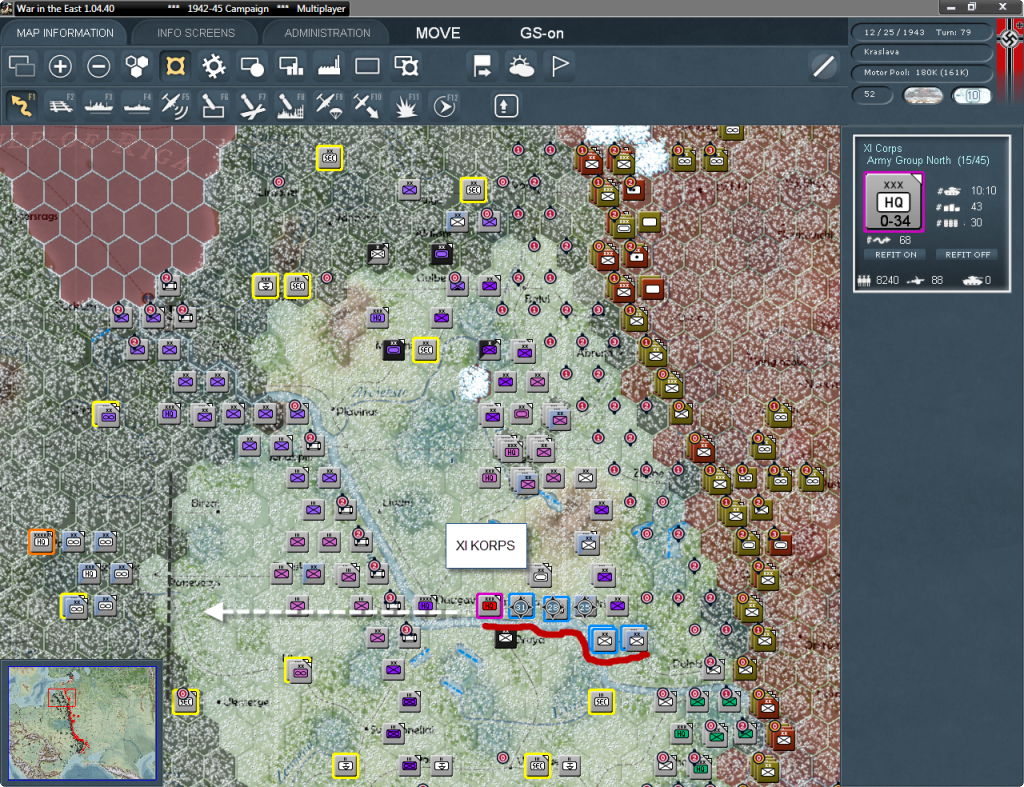
Task: Click the flag with arrow icon
Action: pyautogui.click(x=483, y=66)
